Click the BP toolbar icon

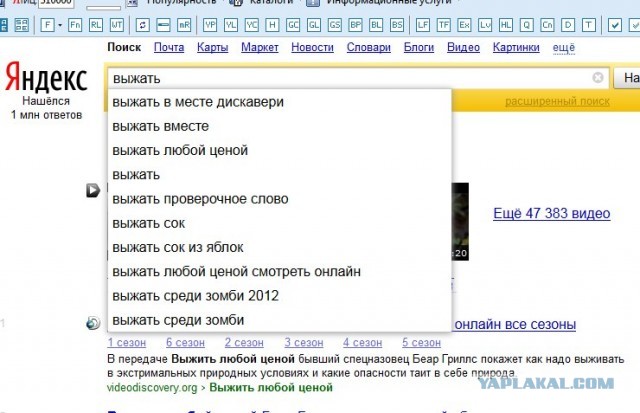(356, 25)
